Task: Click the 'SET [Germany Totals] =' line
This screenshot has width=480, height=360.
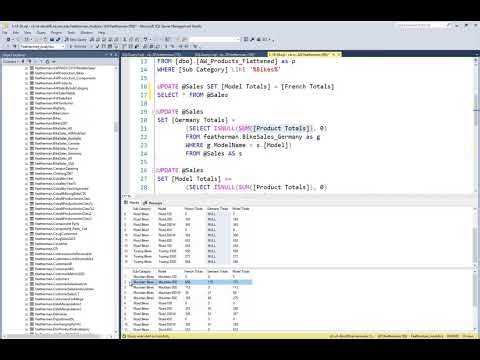Action: pos(196,120)
